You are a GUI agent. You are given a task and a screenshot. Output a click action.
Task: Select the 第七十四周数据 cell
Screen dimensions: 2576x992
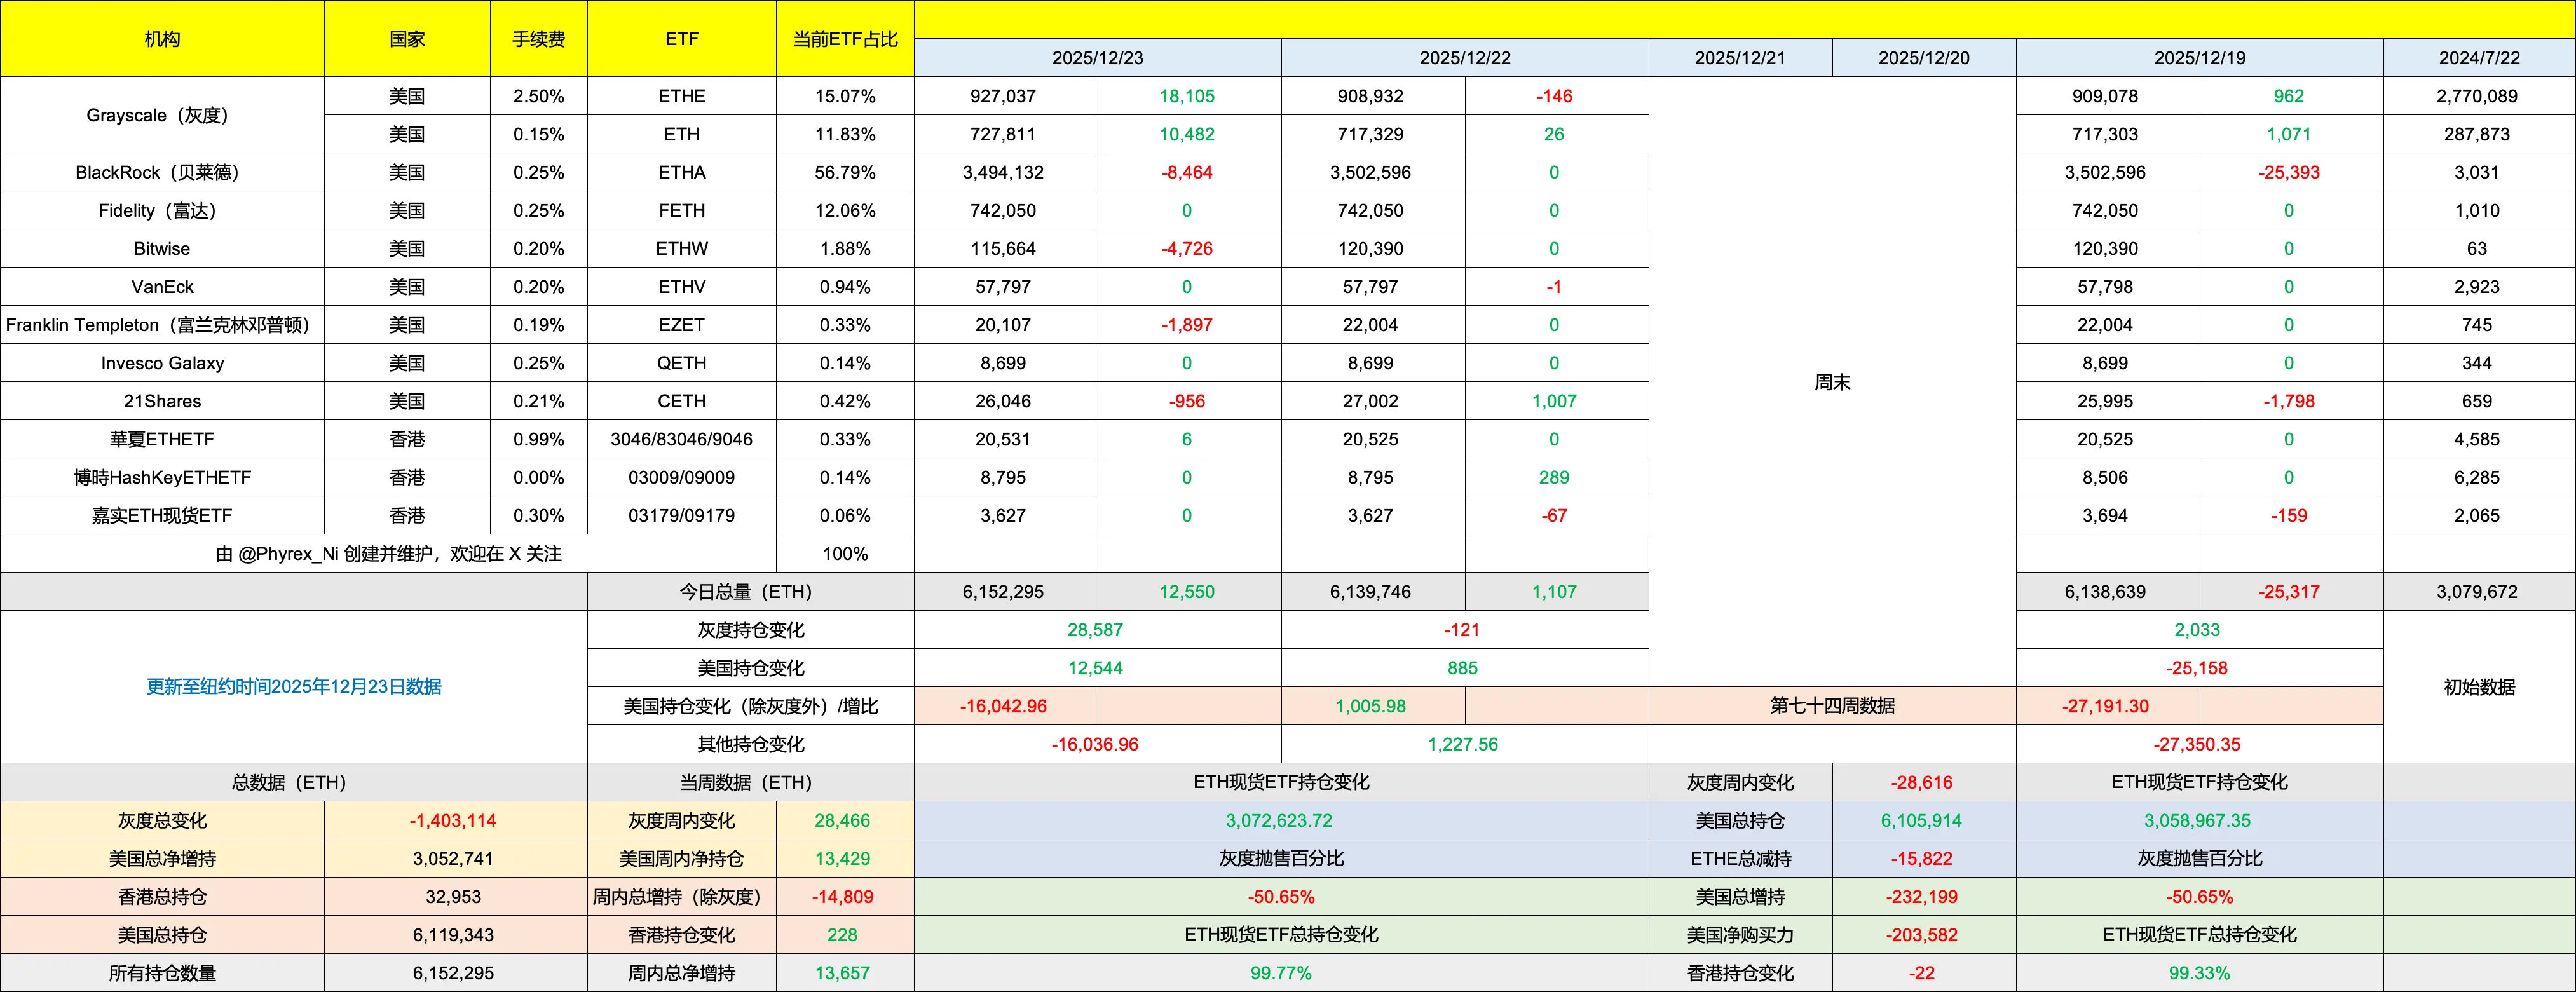click(1831, 706)
